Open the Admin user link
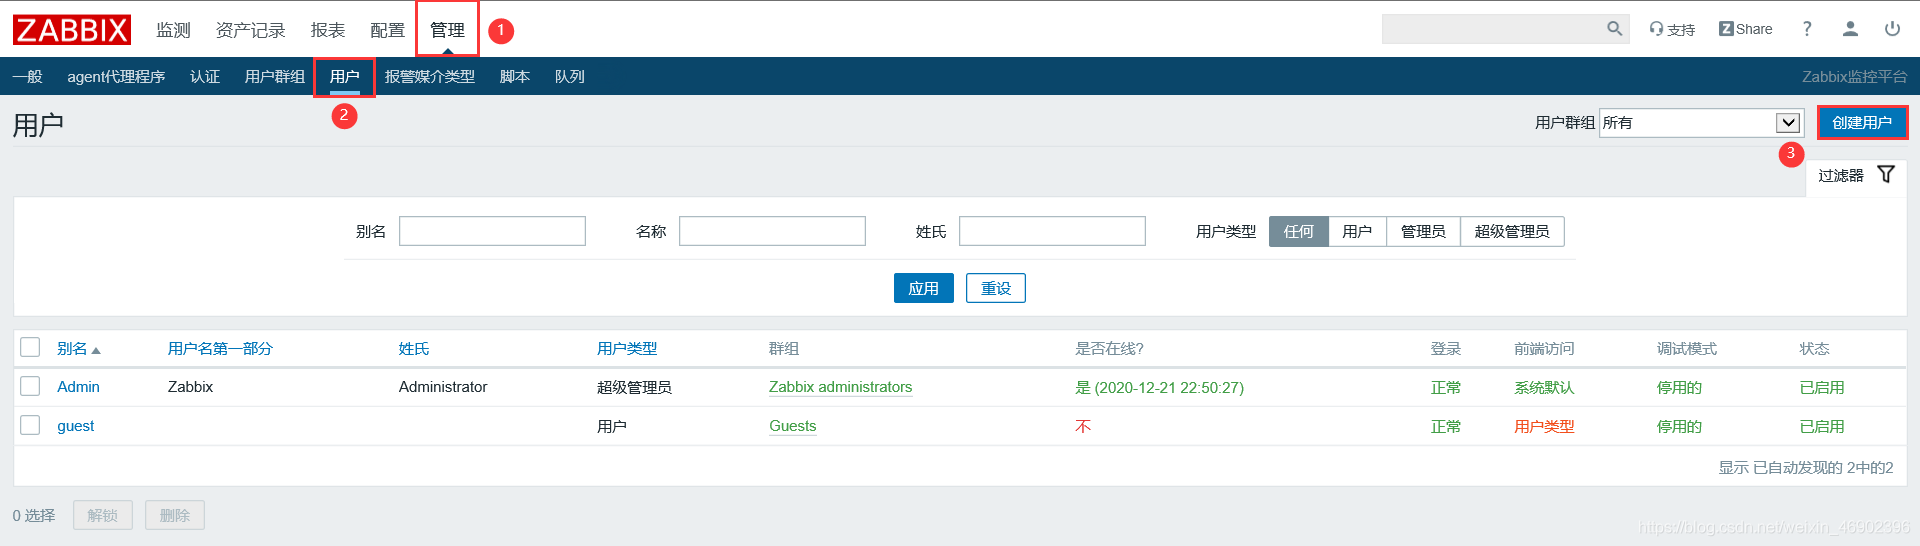Screen dimensions: 1920x546 pyautogui.click(x=78, y=387)
